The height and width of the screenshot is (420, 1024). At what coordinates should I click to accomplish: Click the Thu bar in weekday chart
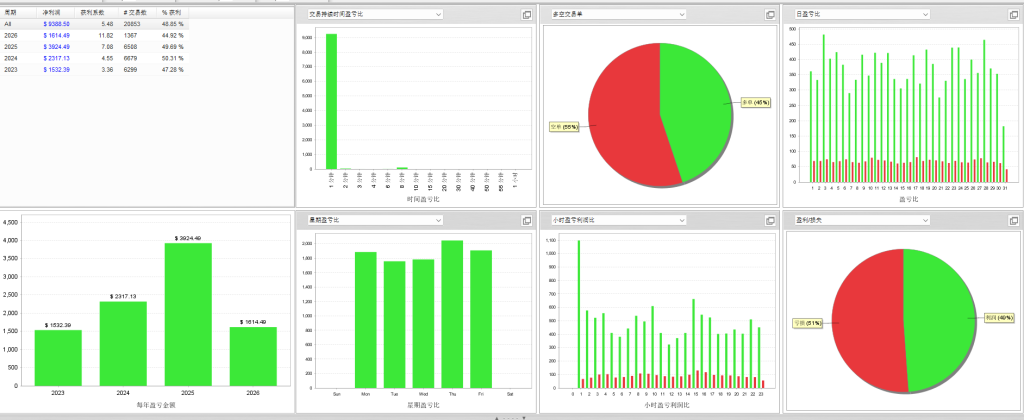tap(452, 315)
